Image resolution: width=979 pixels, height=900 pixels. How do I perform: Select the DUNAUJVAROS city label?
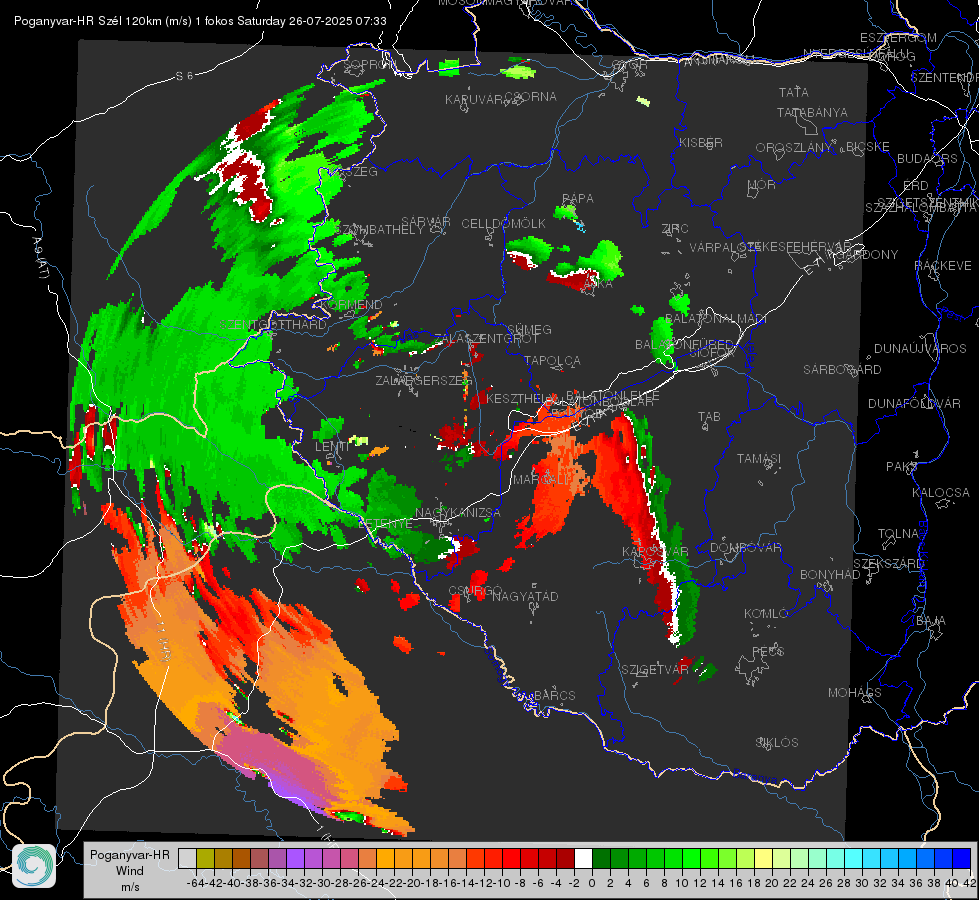click(920, 349)
